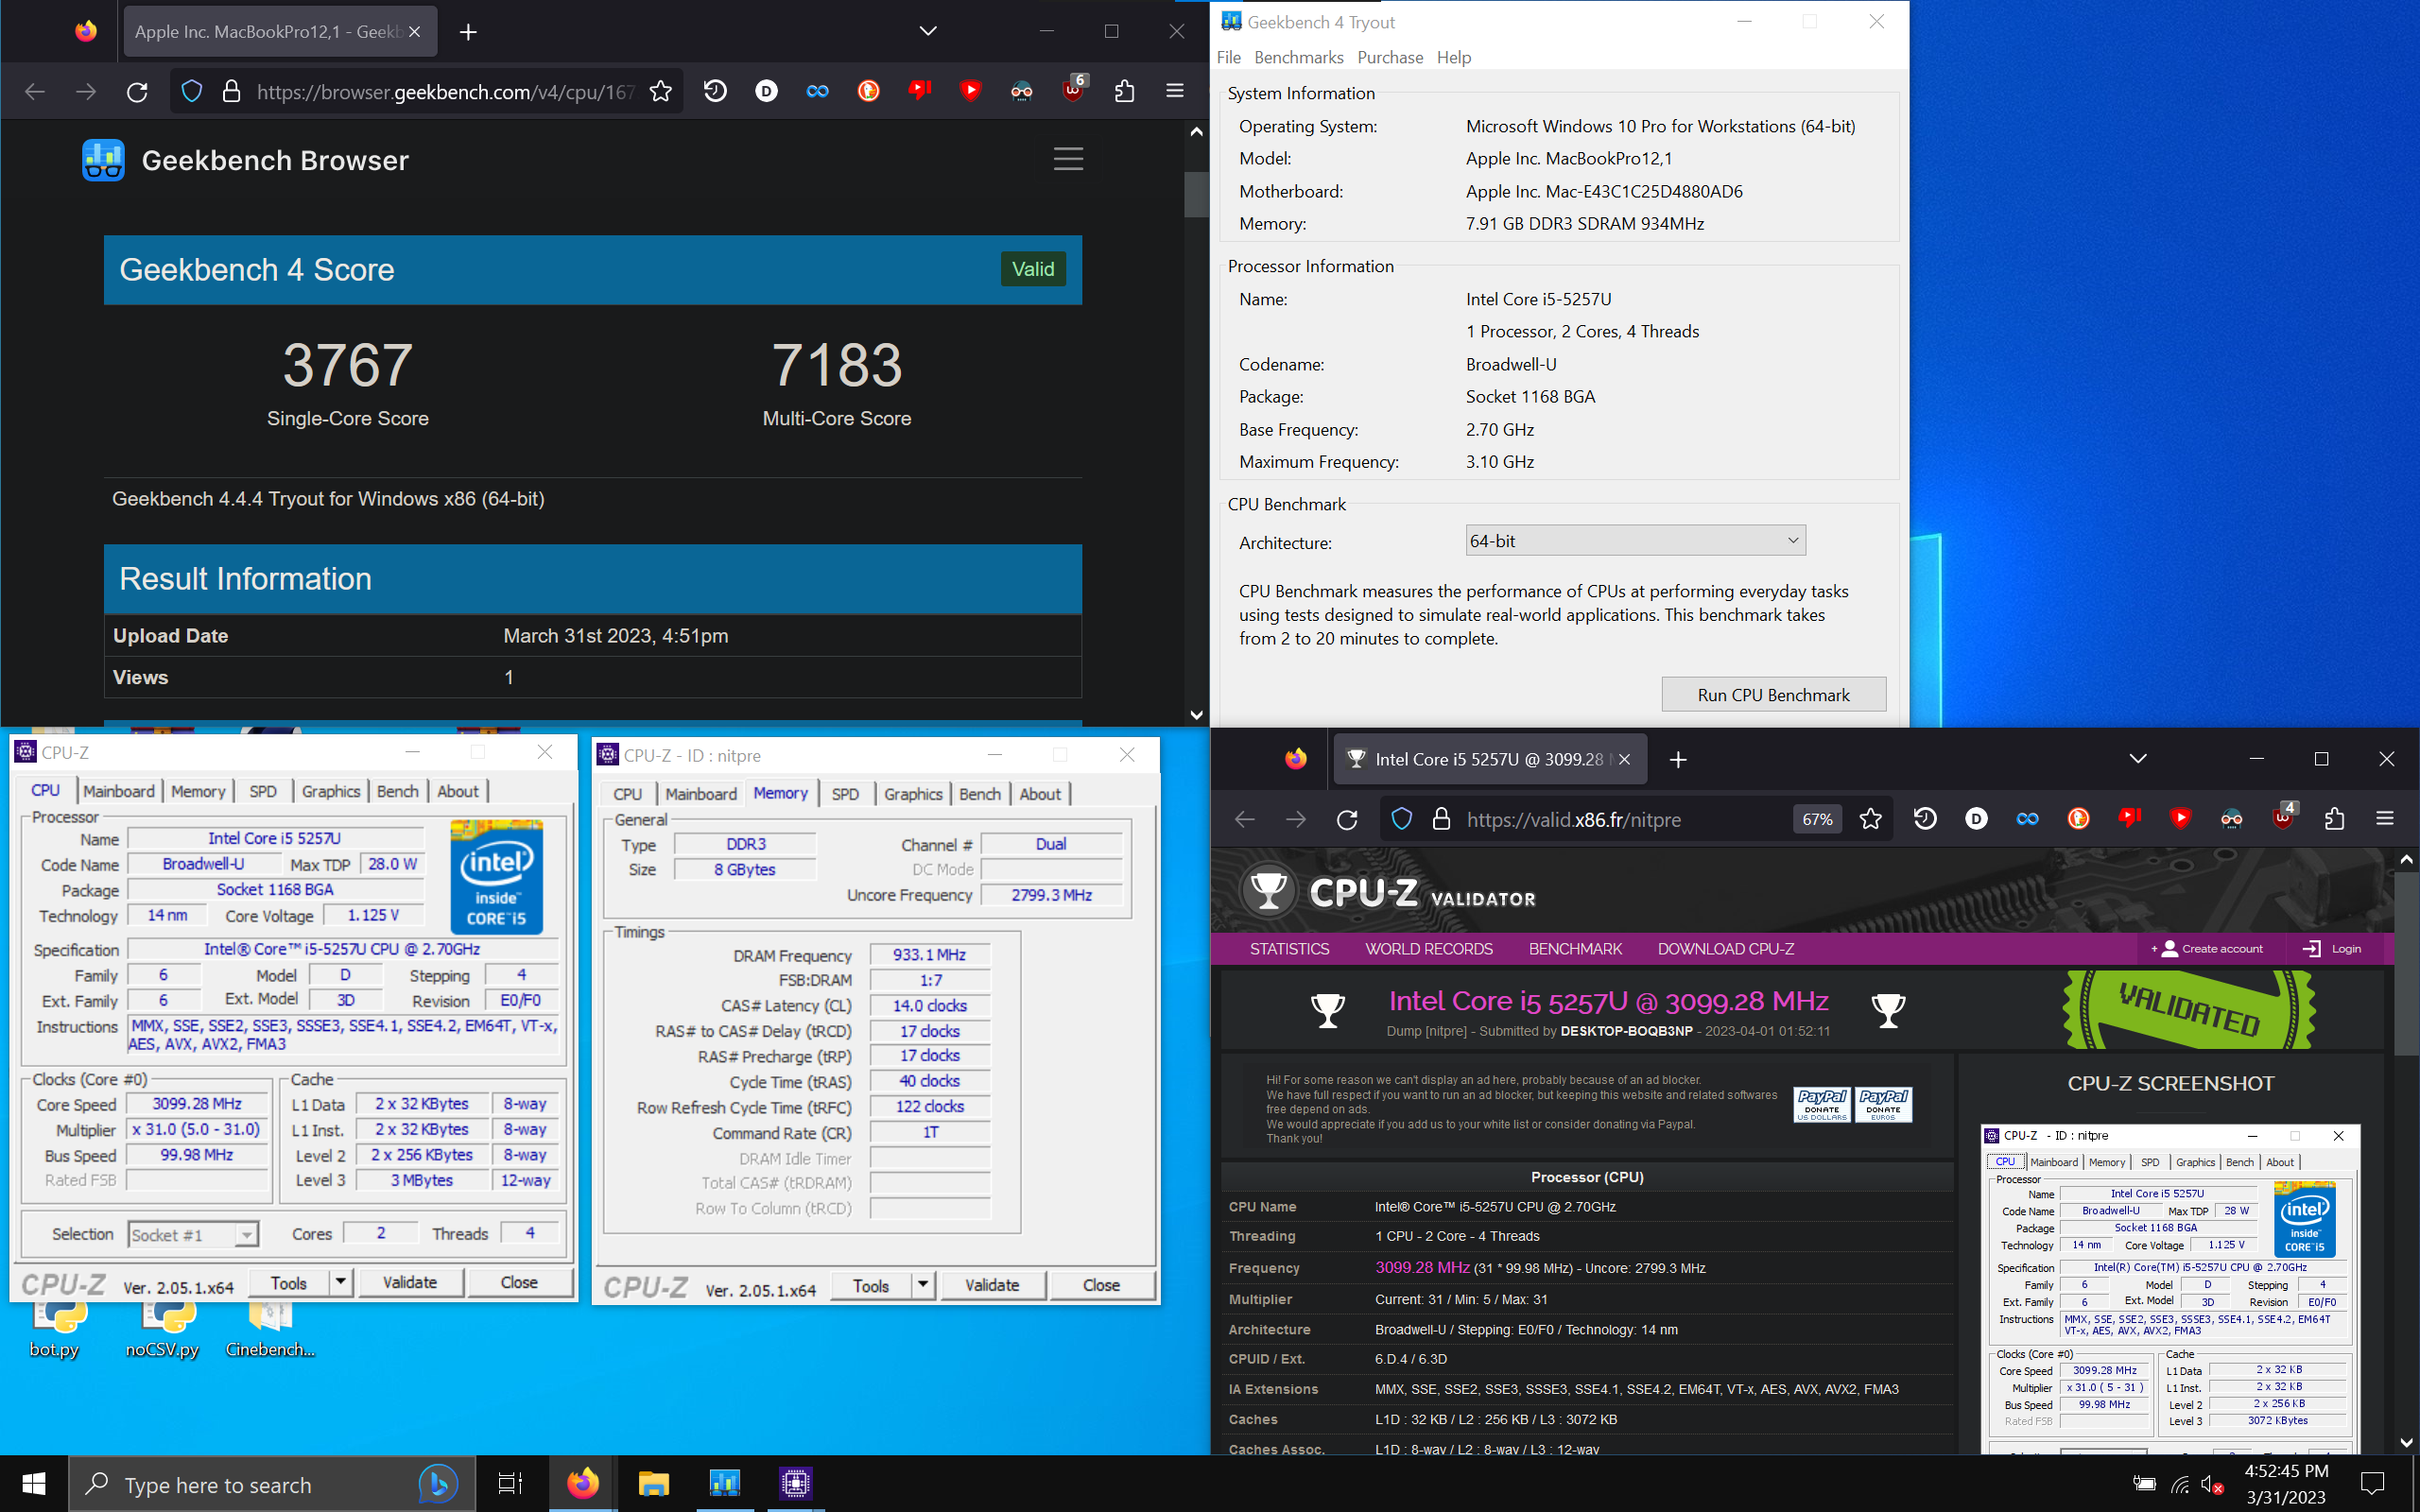Viewport: 2420px width, 1512px height.
Task: Click the validator page scroll down arrow
Action: click(2406, 1442)
